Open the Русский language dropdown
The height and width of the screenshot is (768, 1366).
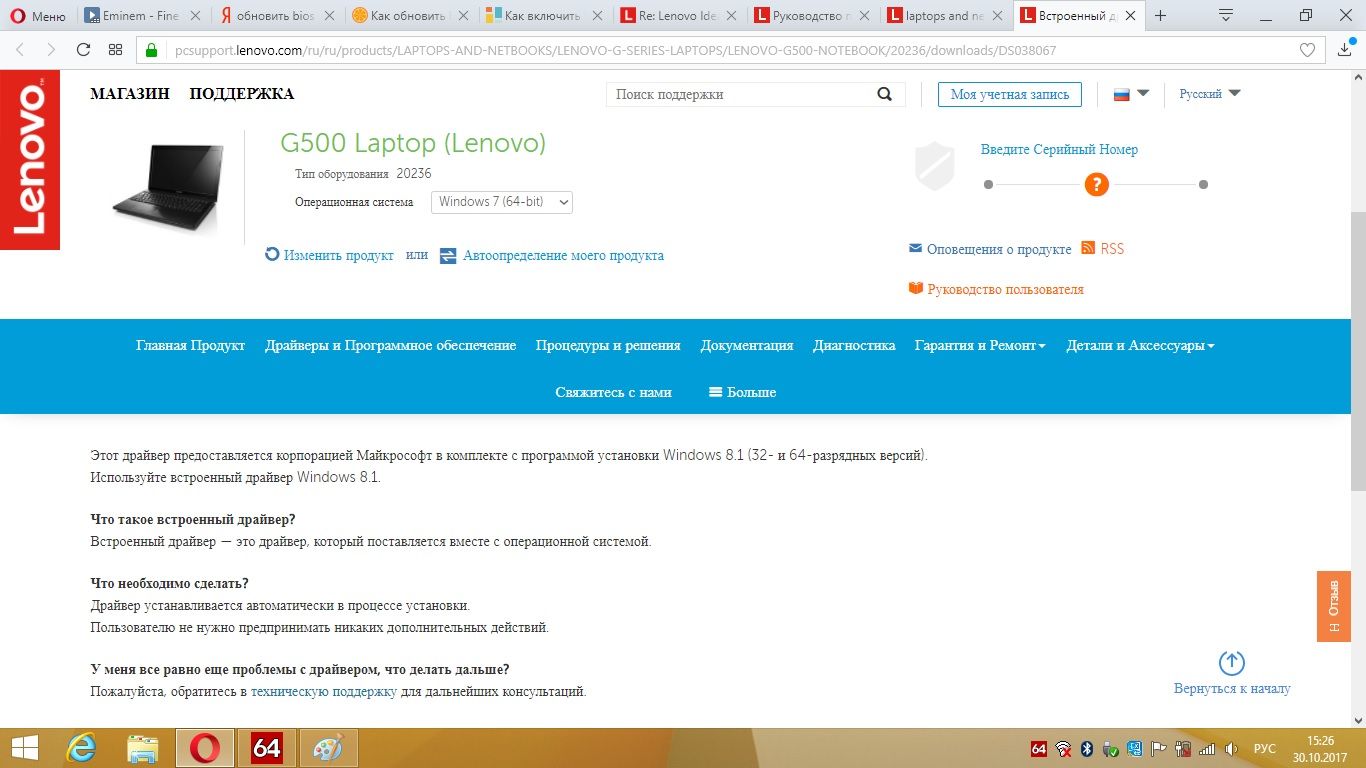[1209, 94]
